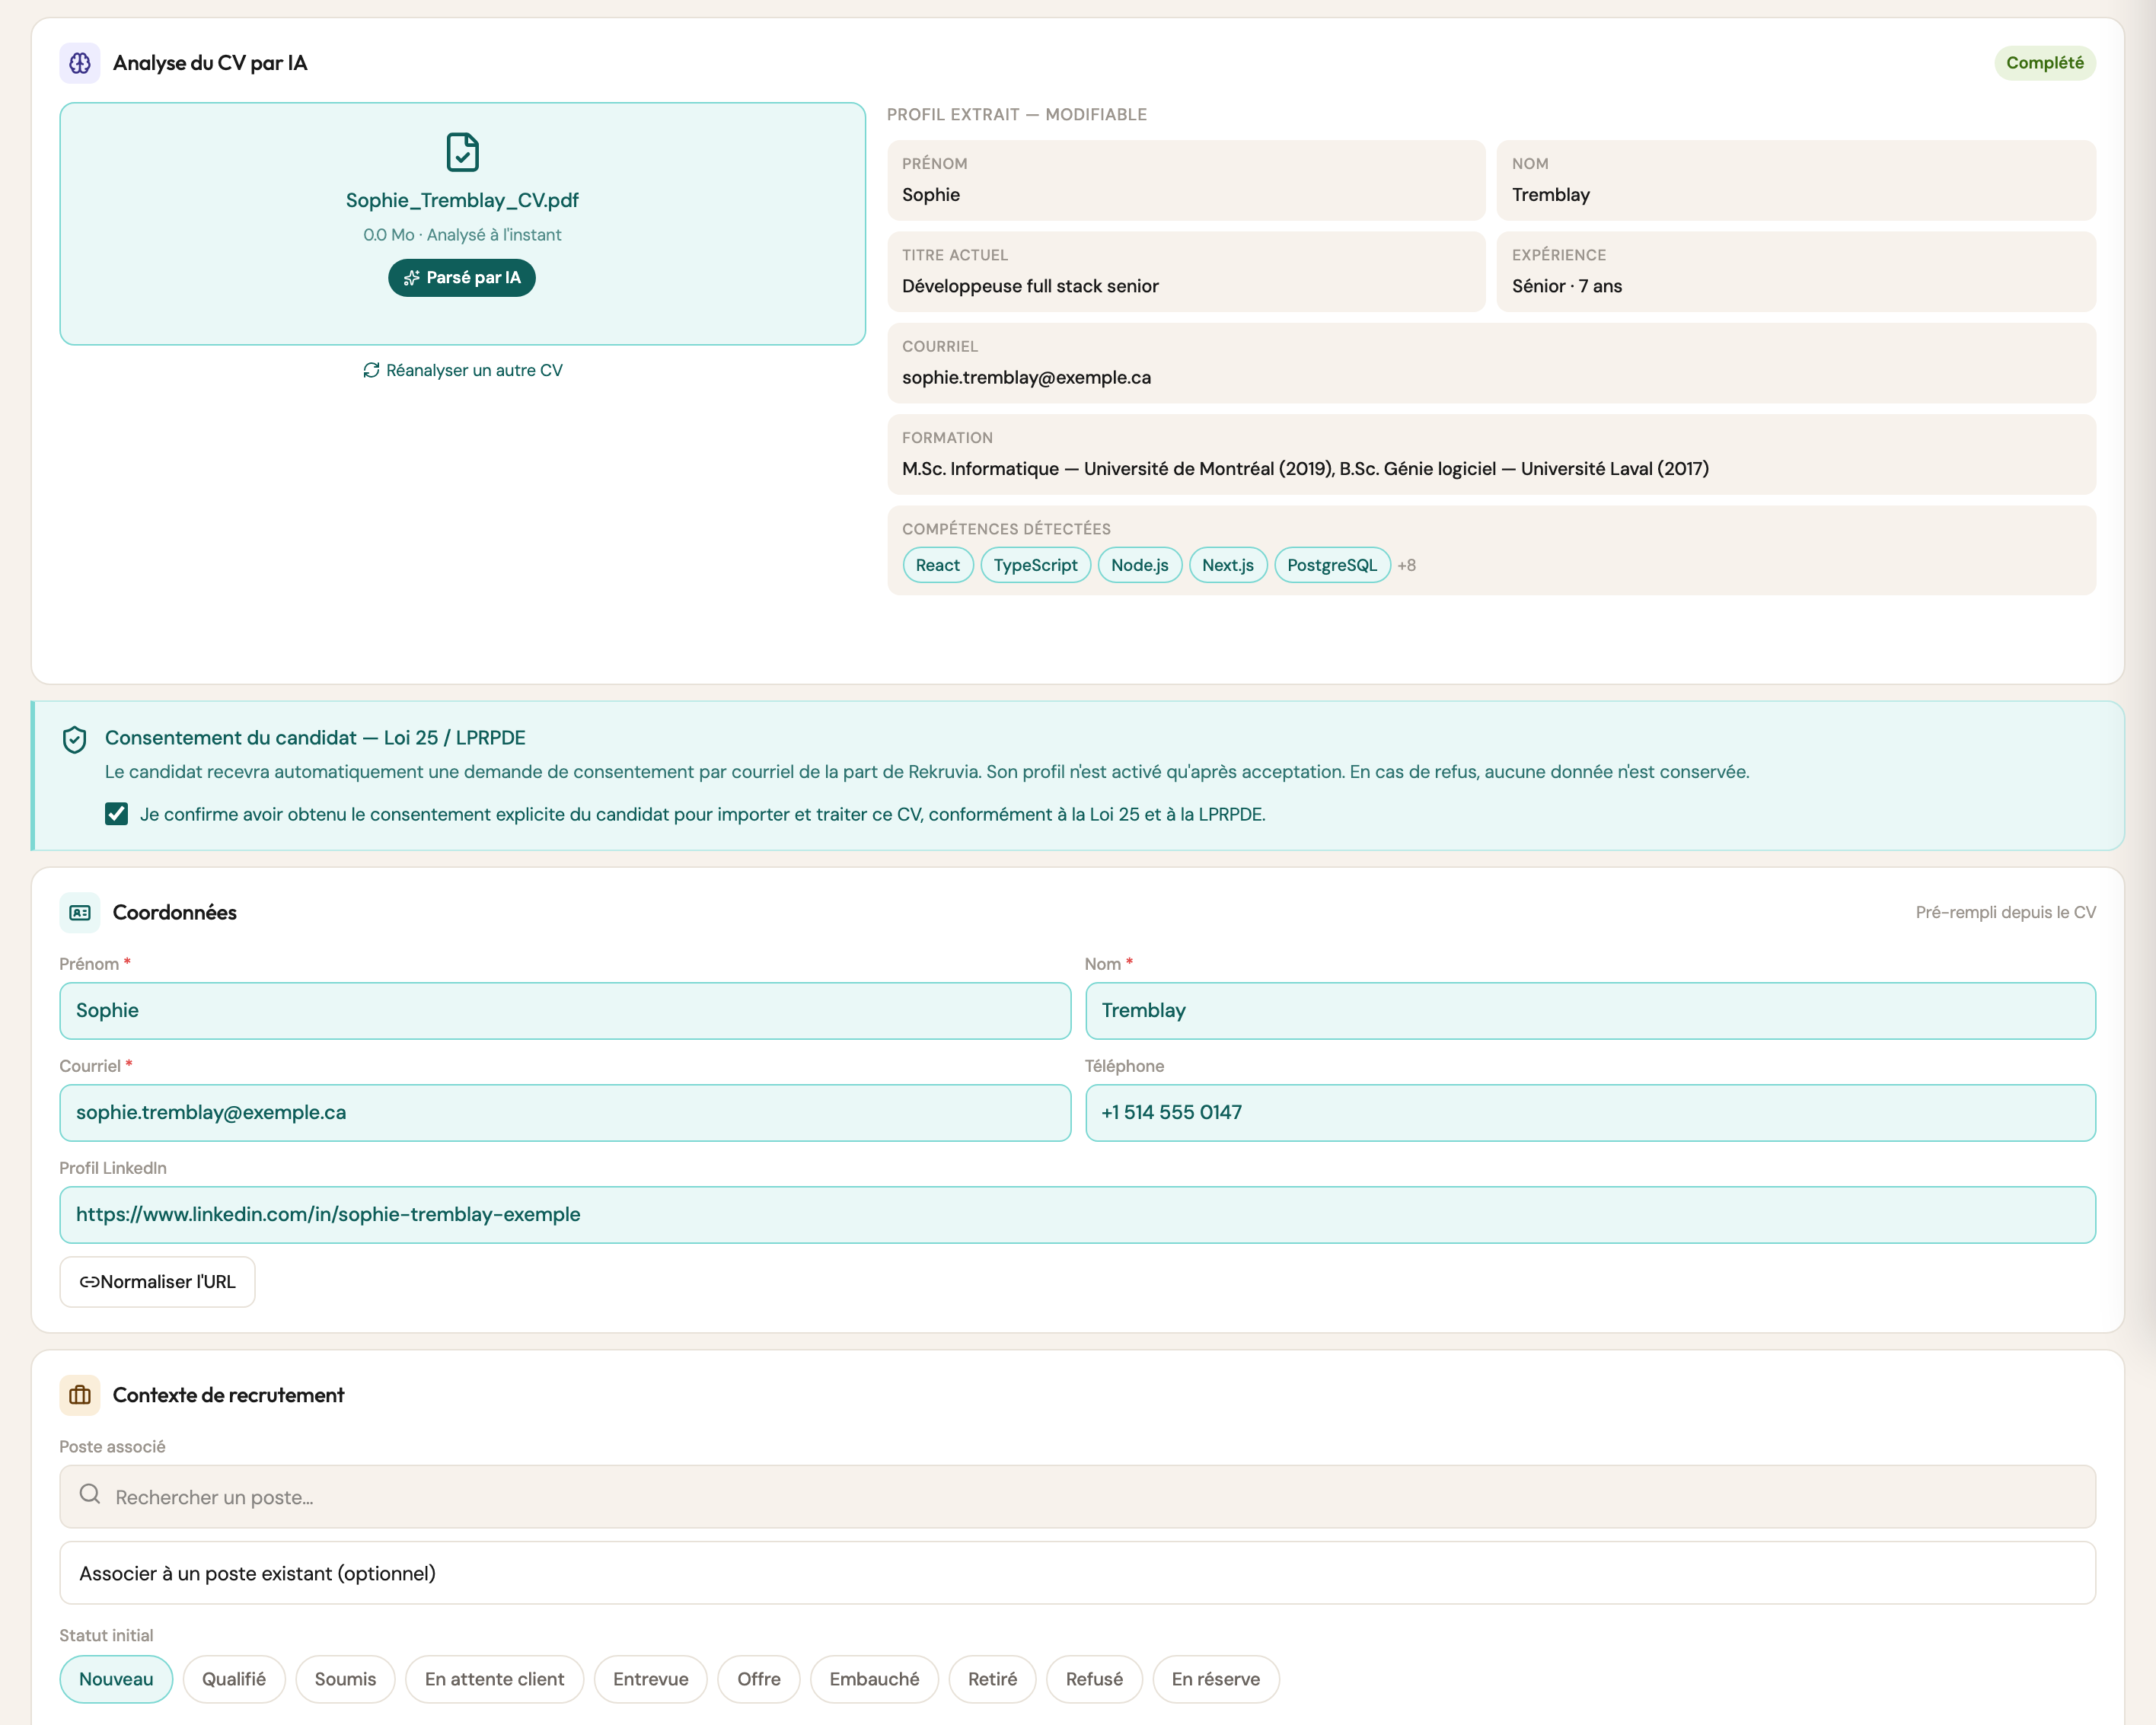Click the Profil LinkedIn URL field
The height and width of the screenshot is (1725, 2156).
(x=1078, y=1214)
